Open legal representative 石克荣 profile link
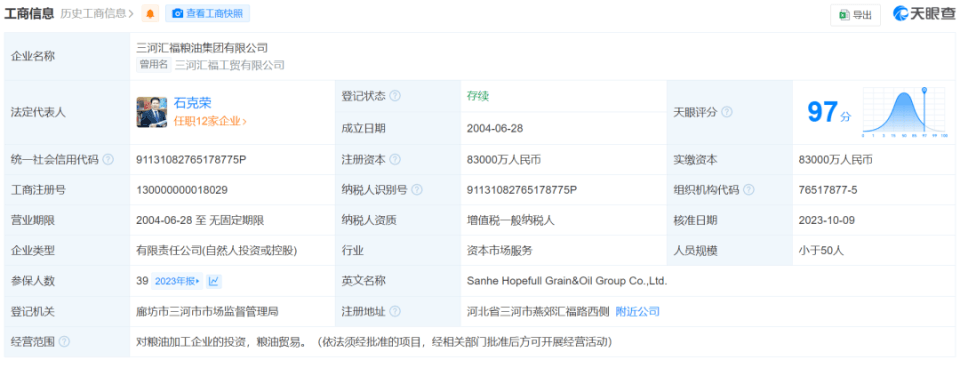Viewport: 960px width, 368px height. click(193, 103)
